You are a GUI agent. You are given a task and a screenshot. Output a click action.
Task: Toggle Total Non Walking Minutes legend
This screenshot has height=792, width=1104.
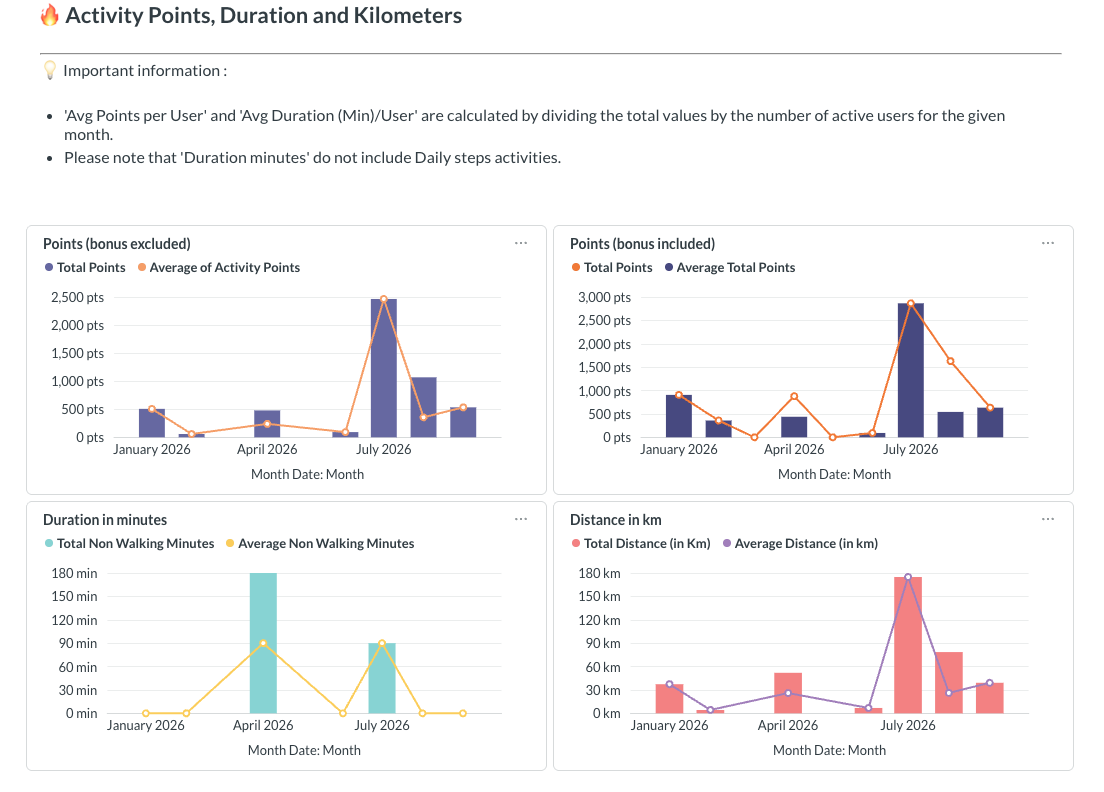[x=129, y=543]
